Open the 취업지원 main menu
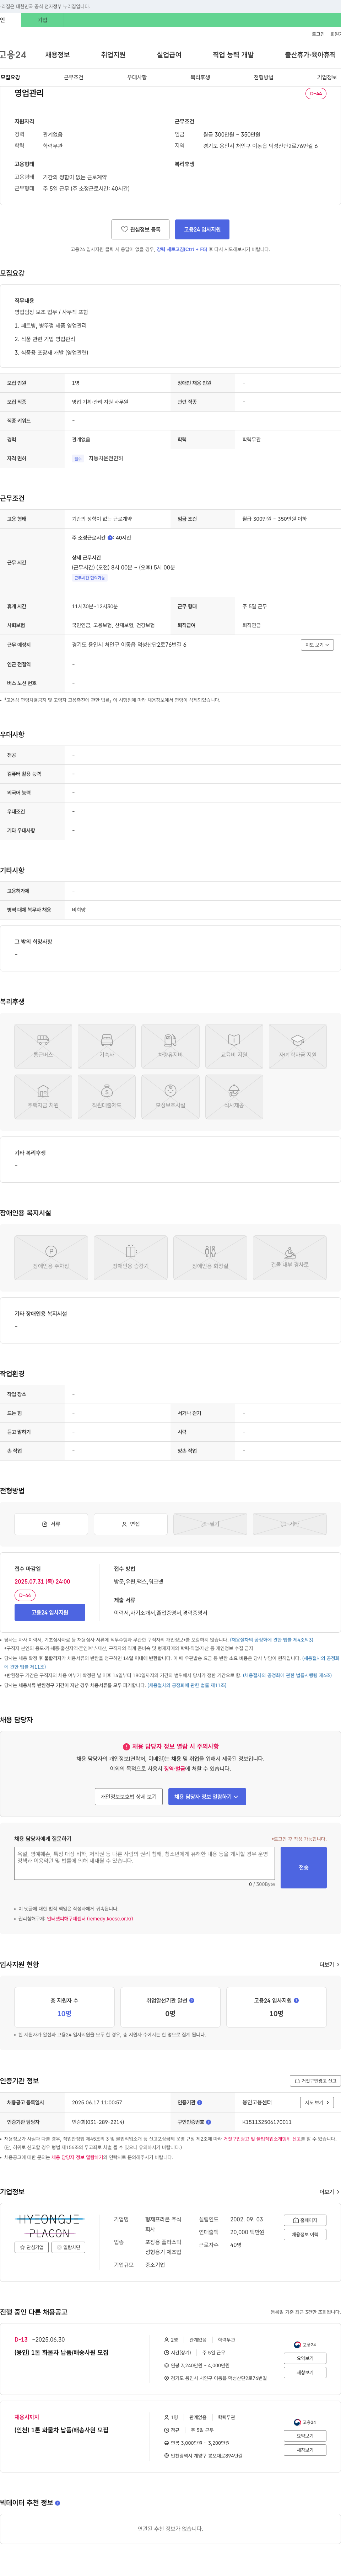 coord(113,55)
